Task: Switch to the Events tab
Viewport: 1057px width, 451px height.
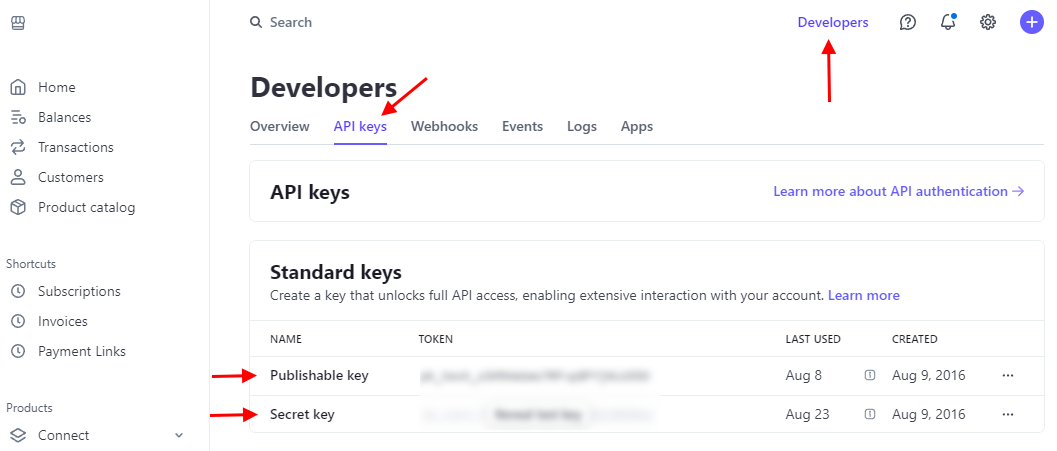Action: tap(522, 126)
